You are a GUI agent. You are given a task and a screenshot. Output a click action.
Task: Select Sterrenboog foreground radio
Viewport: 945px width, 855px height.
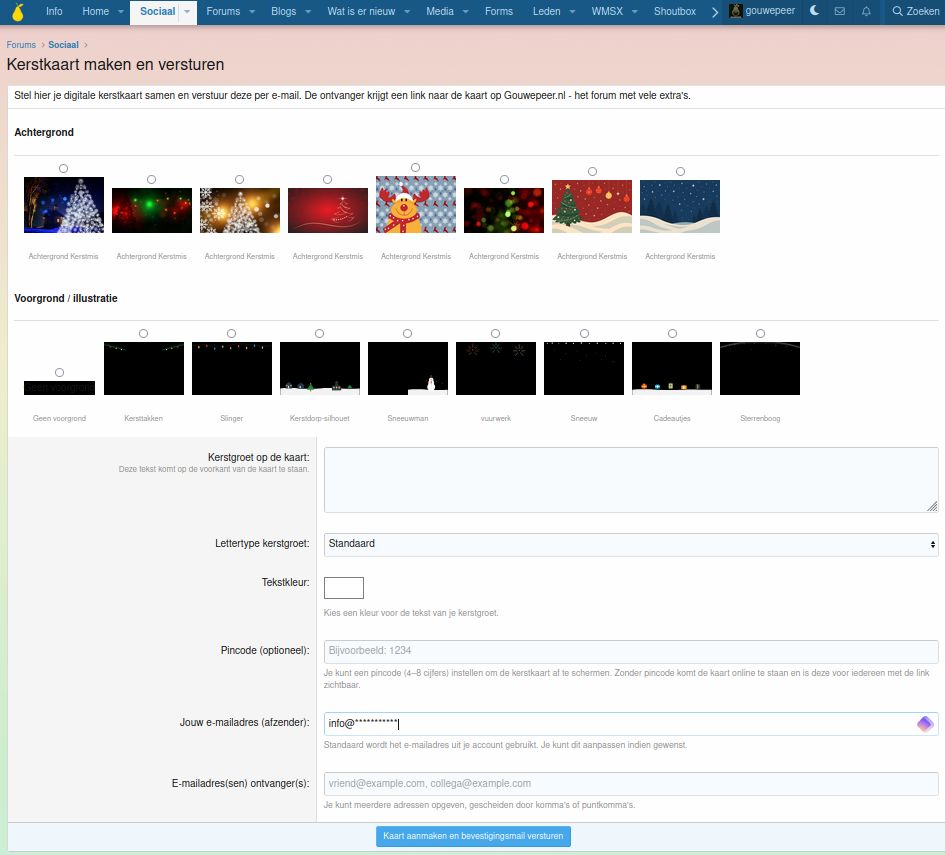click(x=761, y=333)
